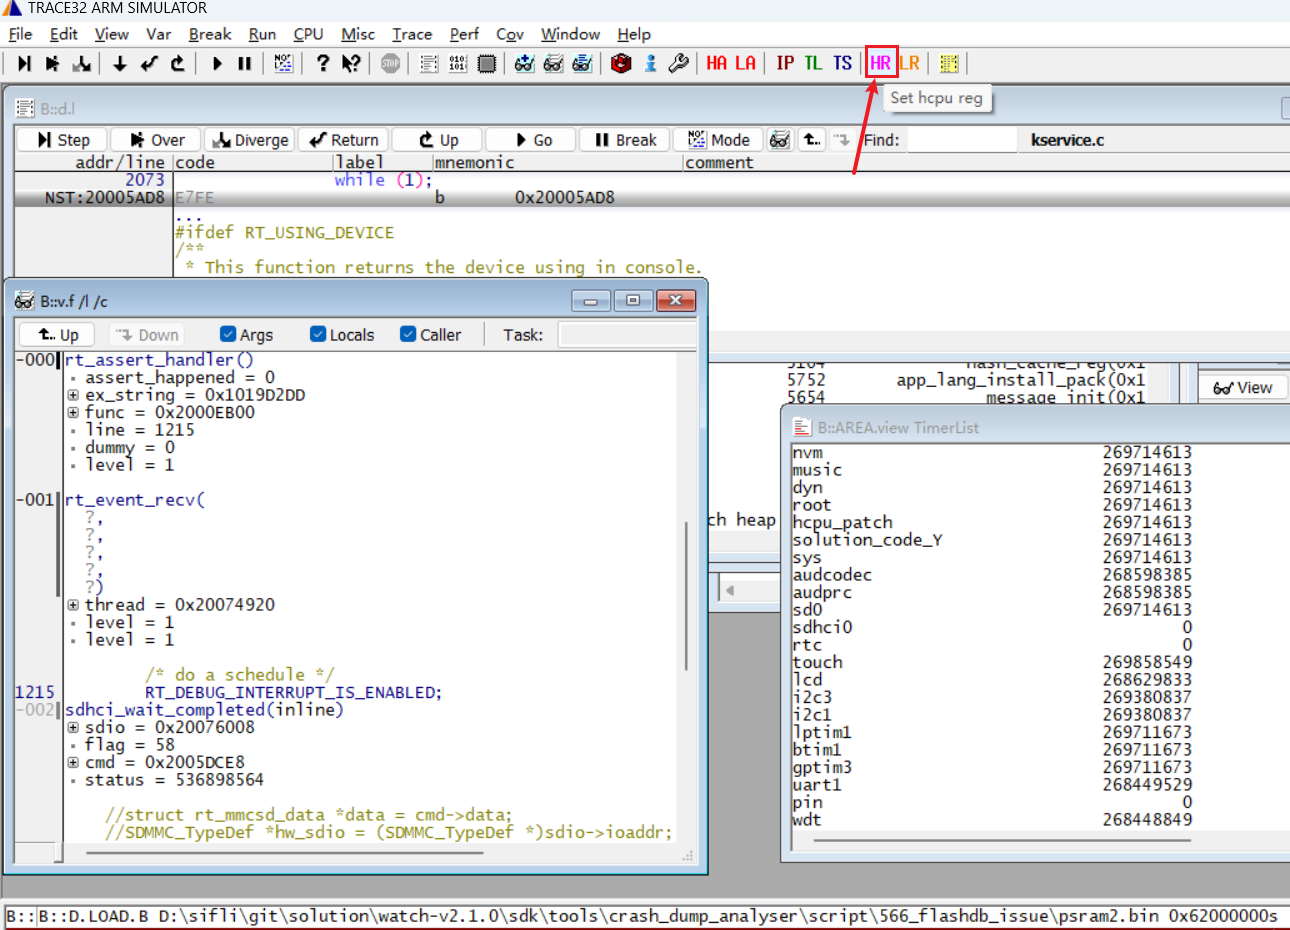Image resolution: width=1290 pixels, height=930 pixels.
Task: Click the red bug reset icon
Action: click(x=621, y=63)
